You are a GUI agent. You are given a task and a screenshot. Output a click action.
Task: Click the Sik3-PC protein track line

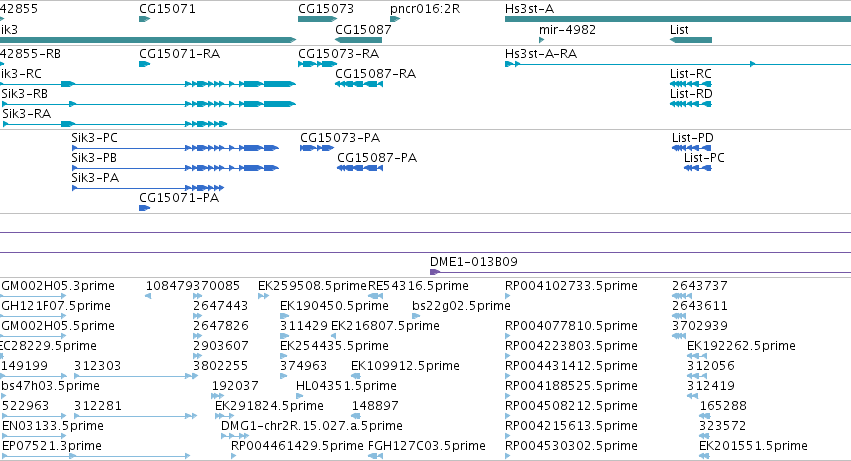pyautogui.click(x=175, y=148)
